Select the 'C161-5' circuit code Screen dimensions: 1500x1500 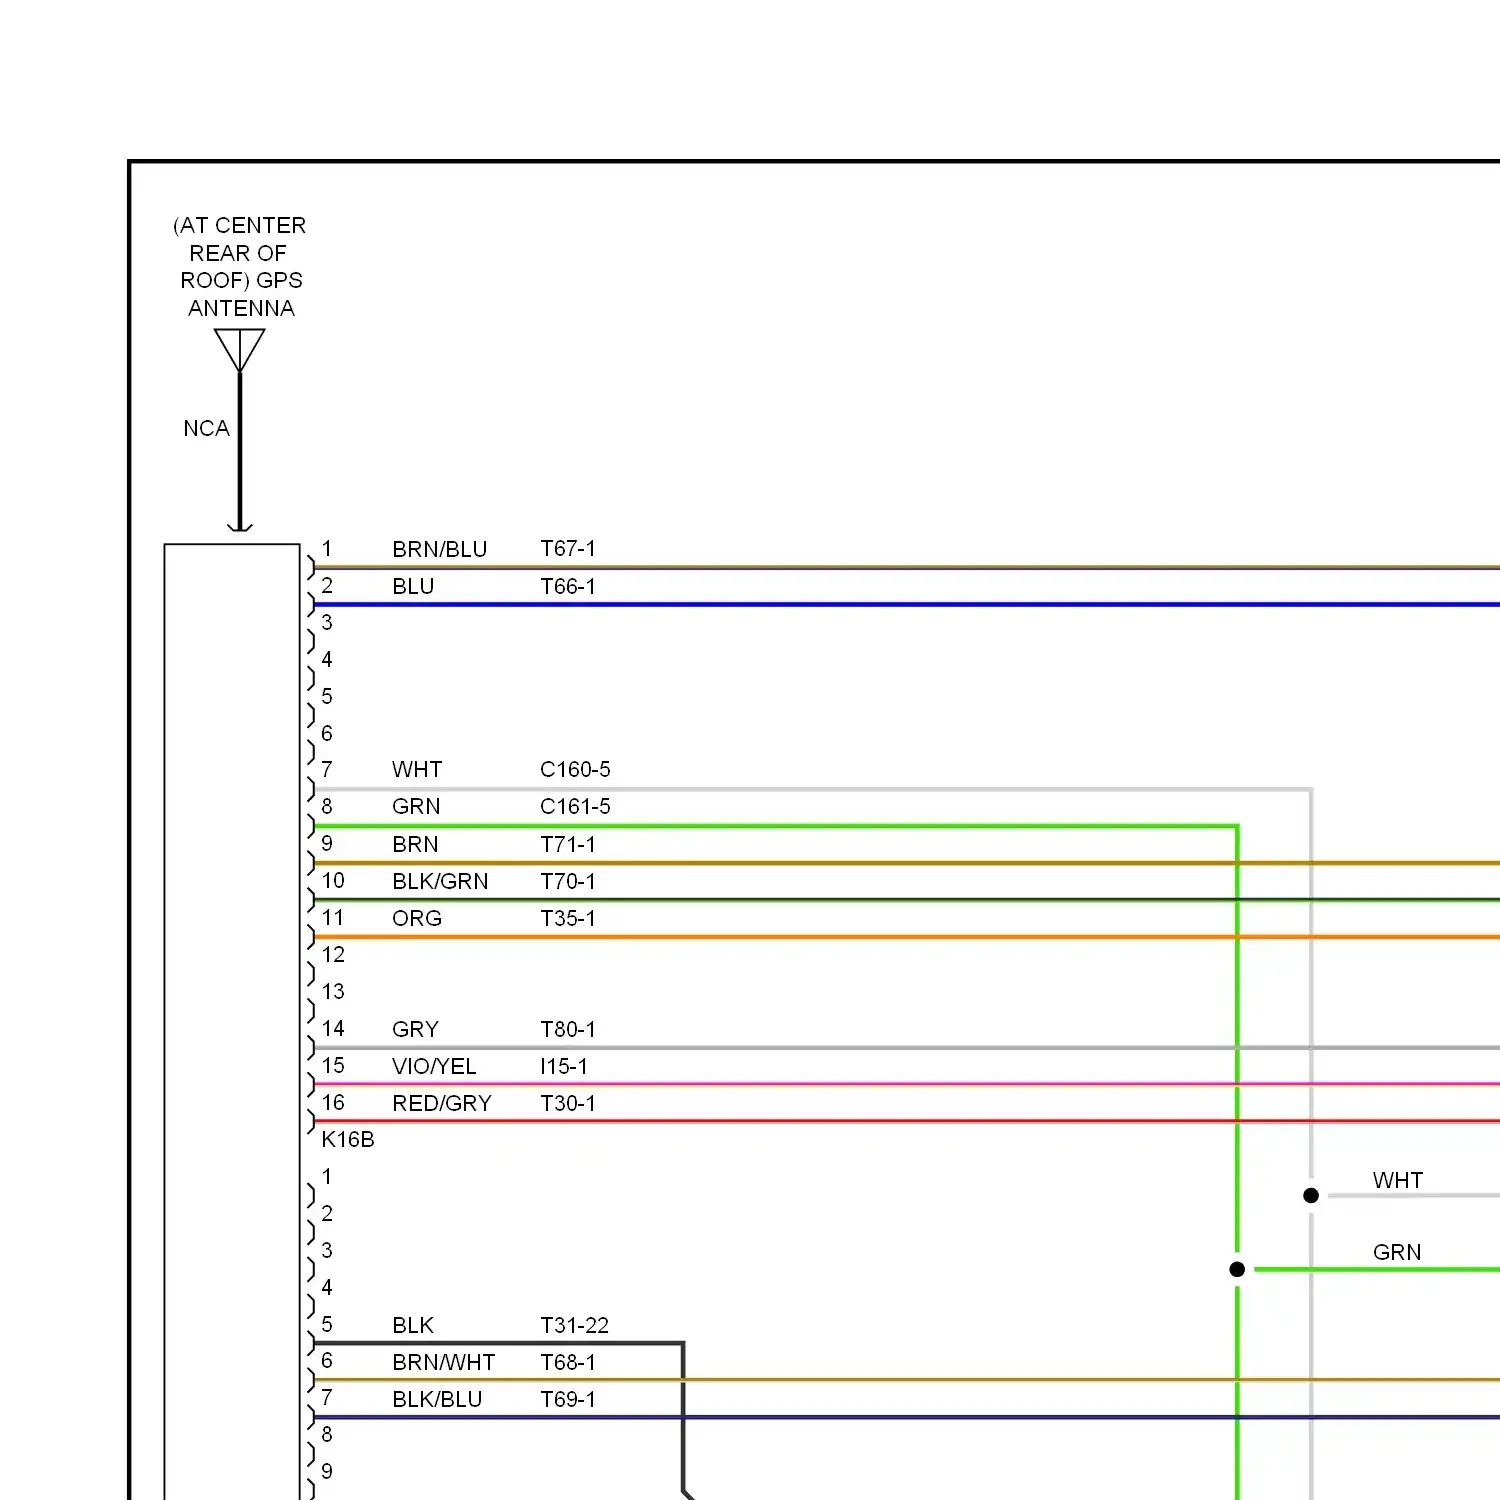coord(575,807)
